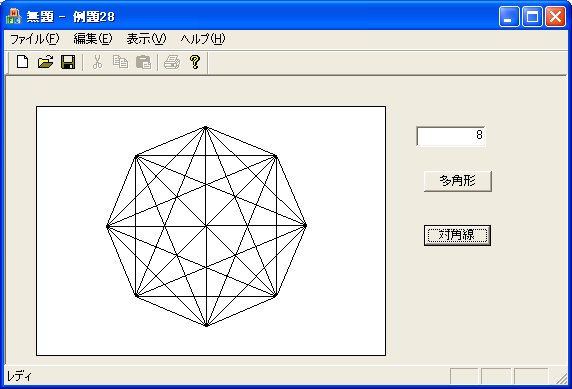This screenshot has width=572, height=389.
Task: Minimize the window
Action: pos(509,16)
